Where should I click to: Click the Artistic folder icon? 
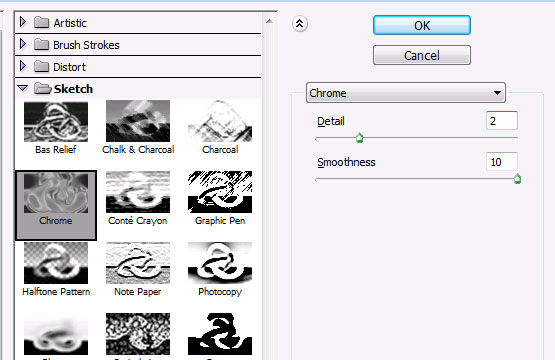[x=41, y=23]
